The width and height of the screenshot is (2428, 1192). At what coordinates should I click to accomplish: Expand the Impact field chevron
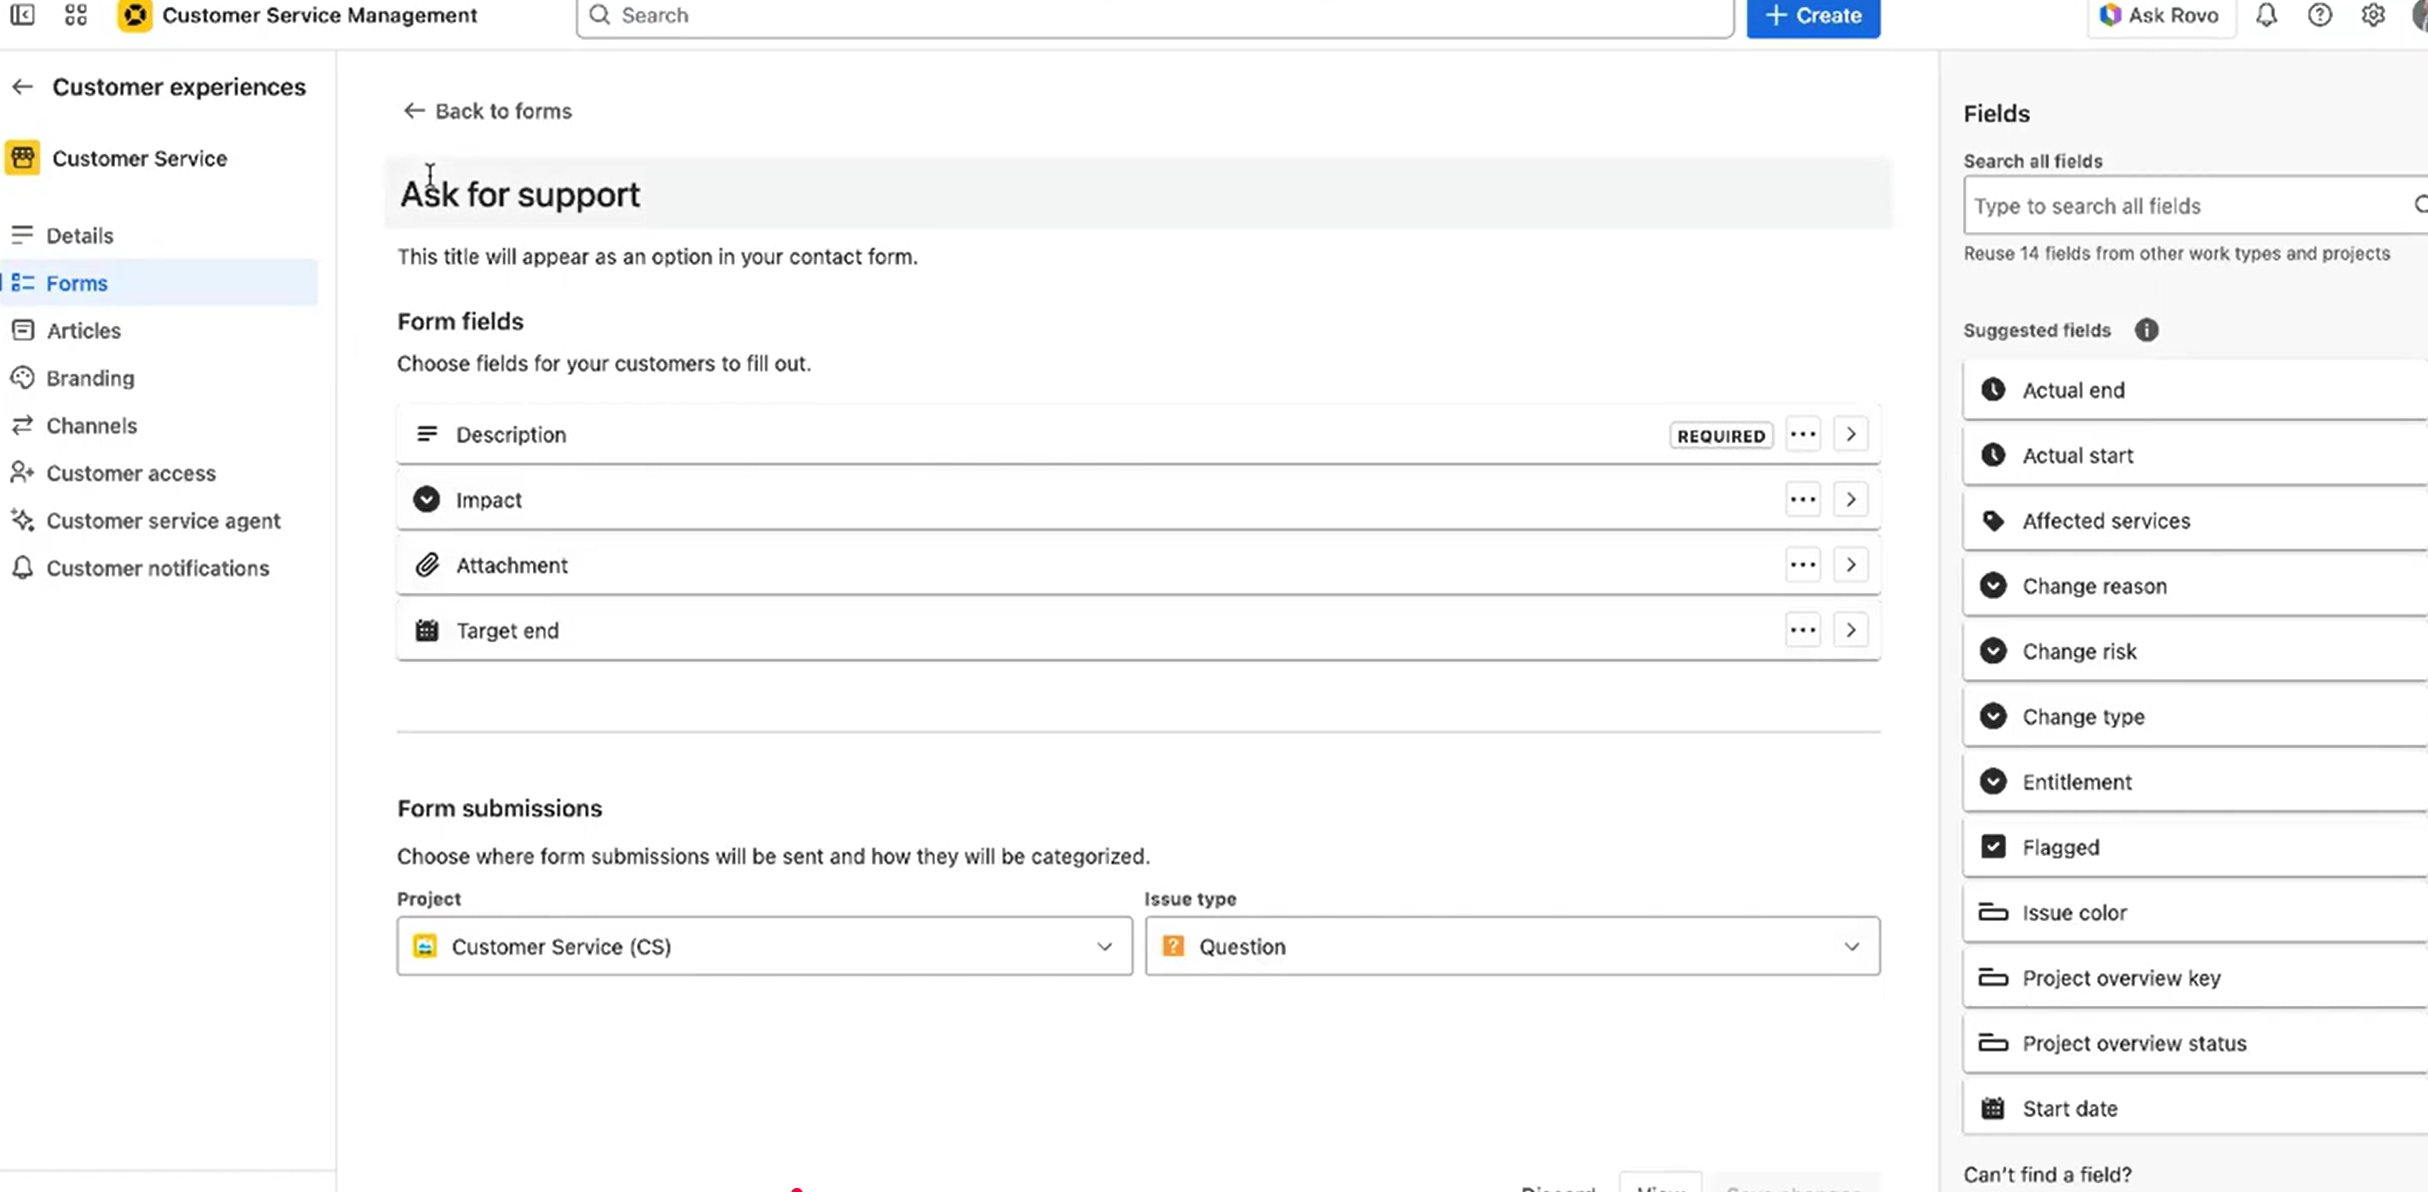click(x=1850, y=500)
